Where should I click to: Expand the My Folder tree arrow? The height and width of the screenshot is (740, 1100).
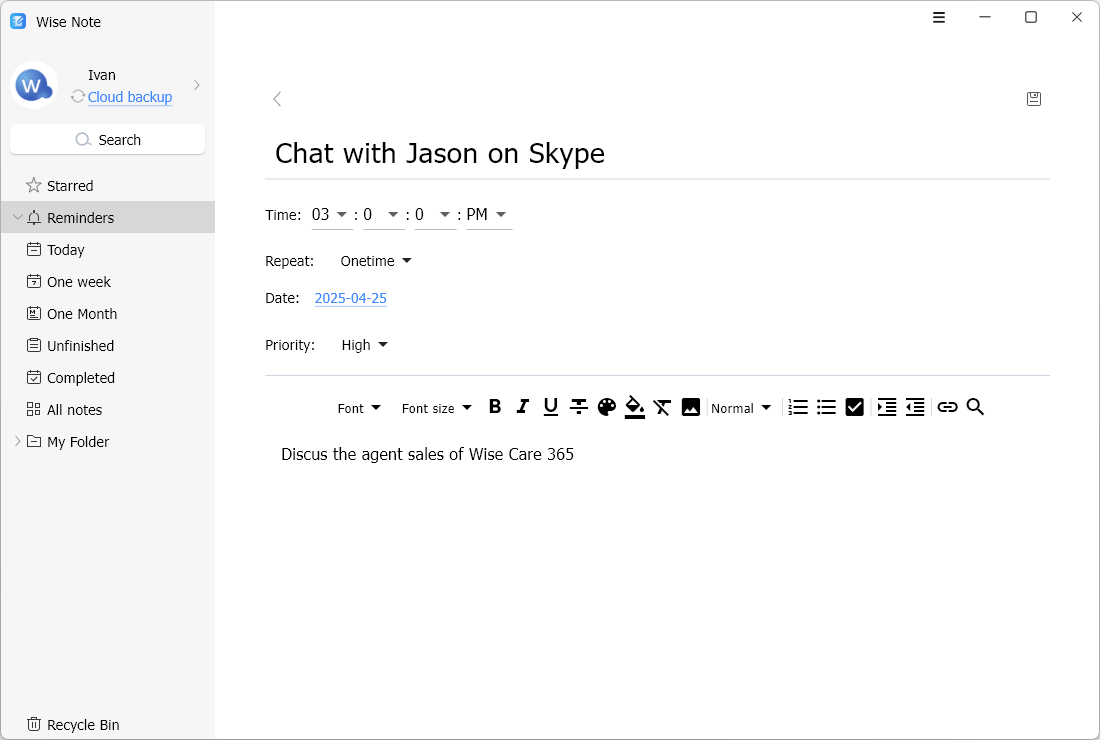point(18,441)
